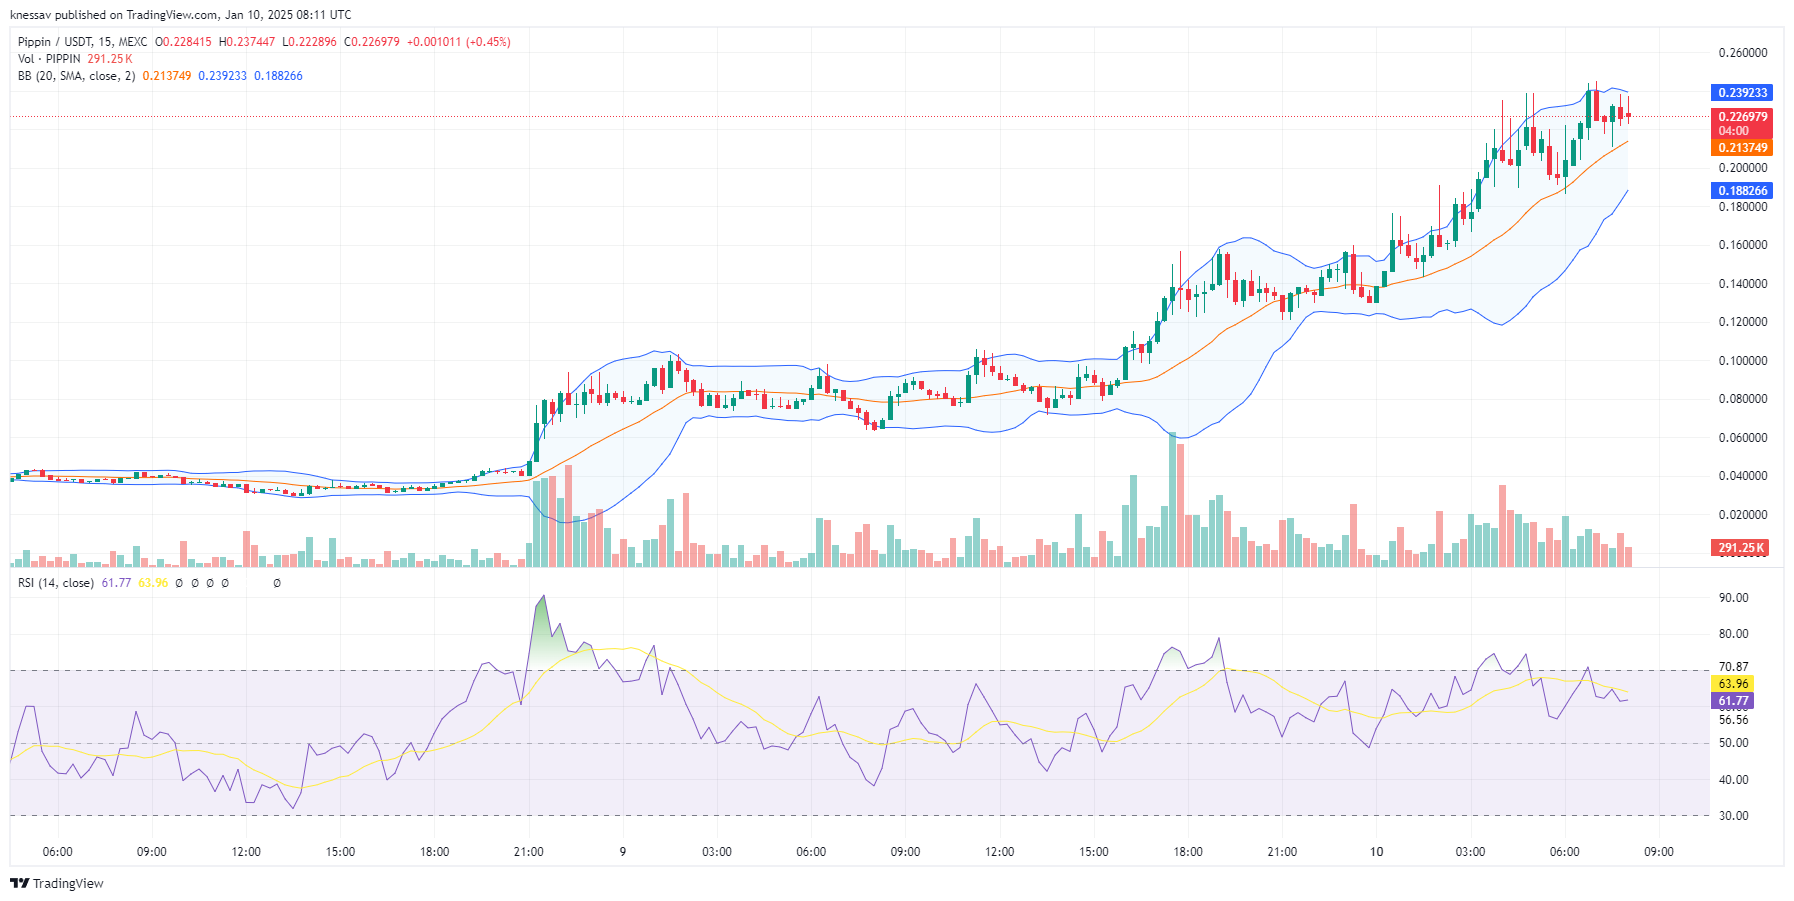Click the change value +0.001011 (+0.45%)
This screenshot has width=1794, height=901.
tap(458, 42)
